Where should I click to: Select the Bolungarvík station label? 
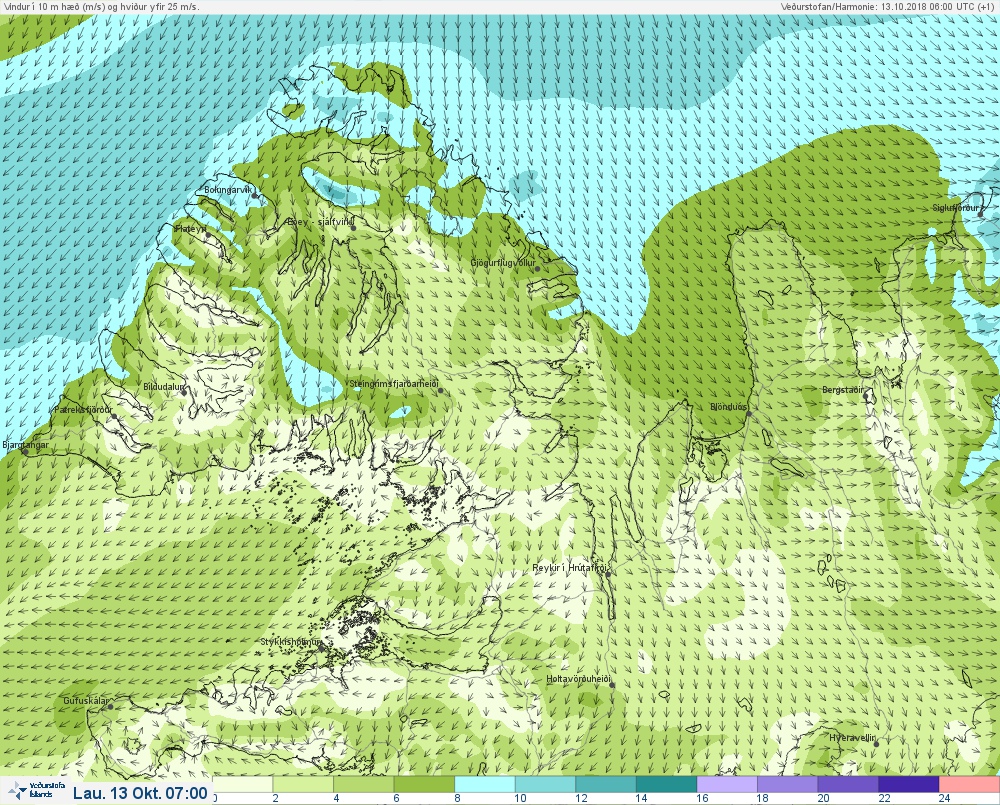pos(229,190)
